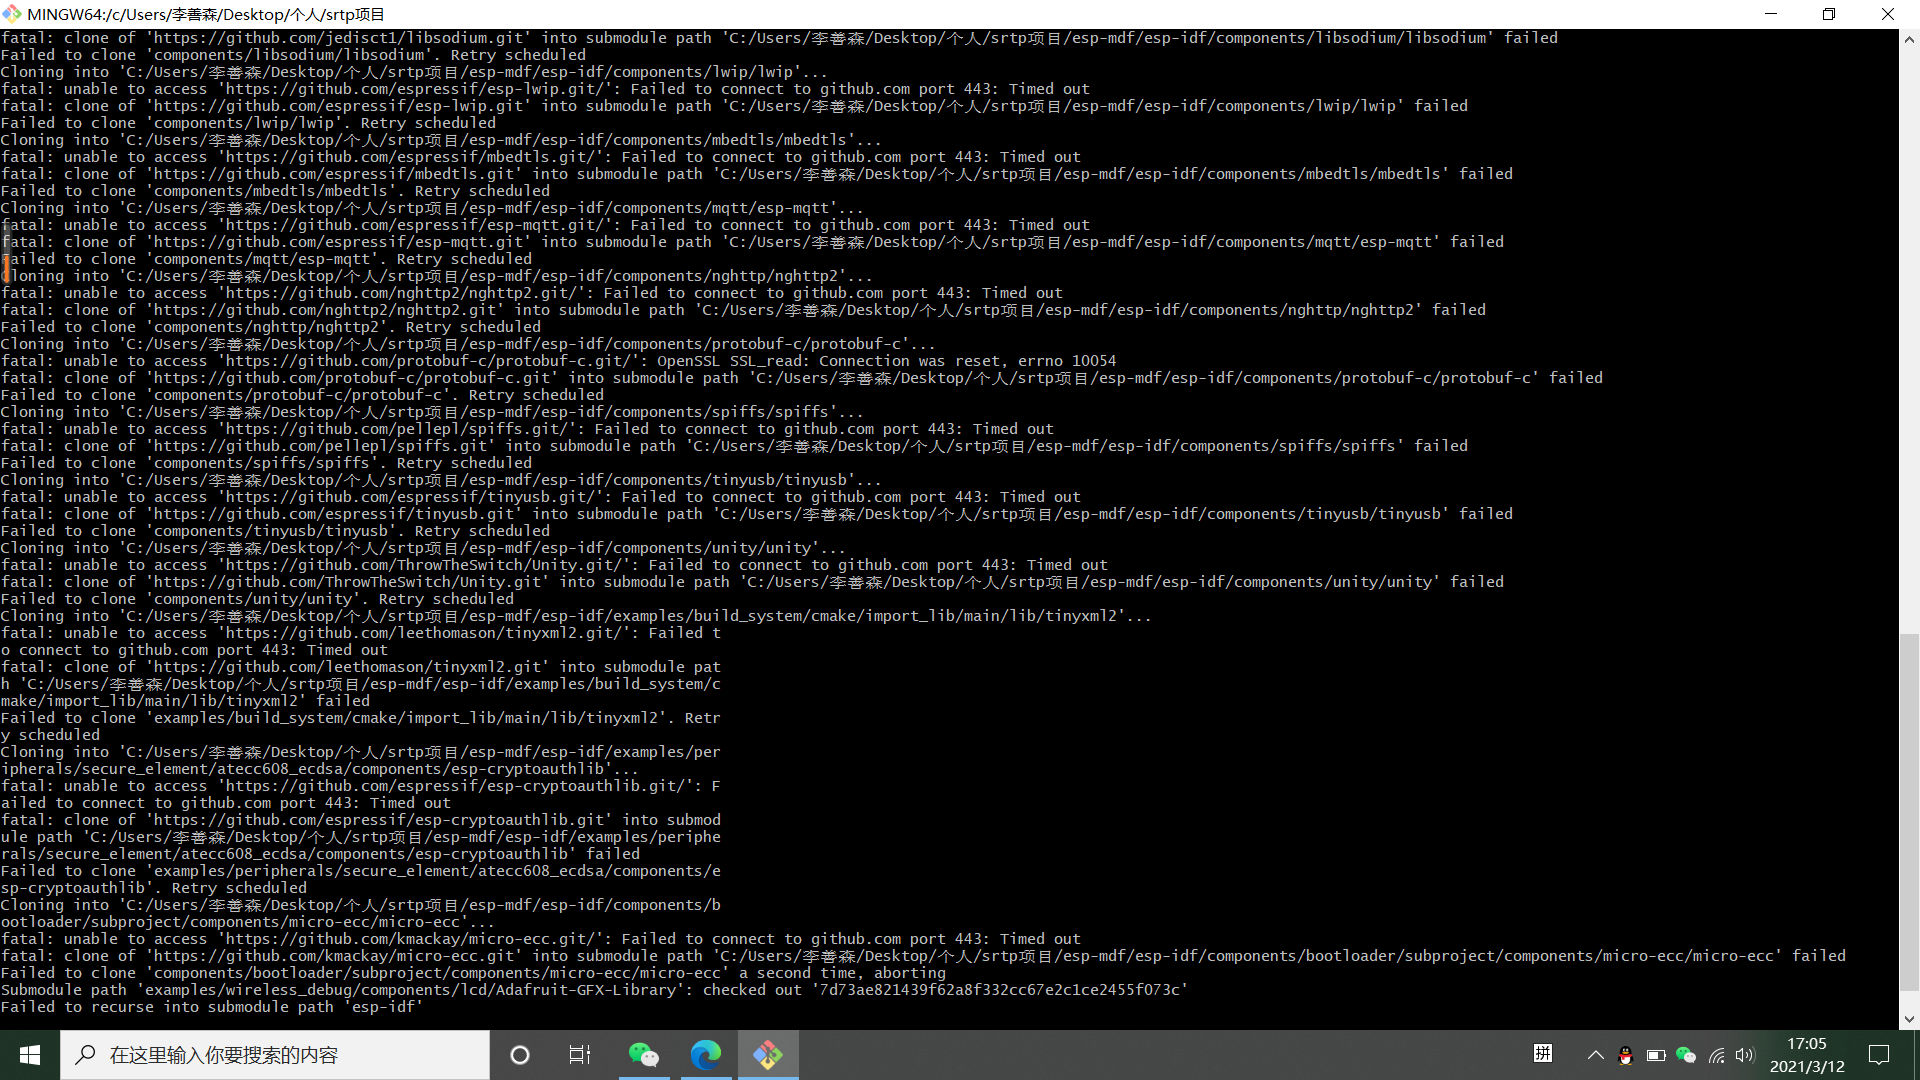Open the Start menu
1920x1080 pixels.
29,1055
